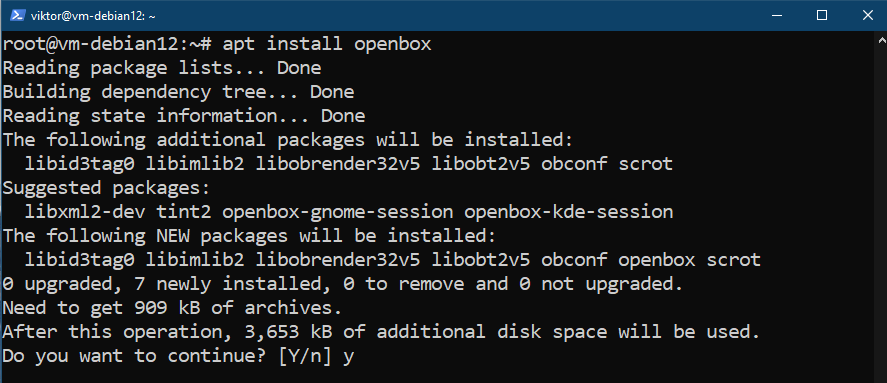Viewport: 887px width, 383px height.
Task: Click the window title viktor@vm-debian12: ~
Action: pyautogui.click(x=93, y=16)
